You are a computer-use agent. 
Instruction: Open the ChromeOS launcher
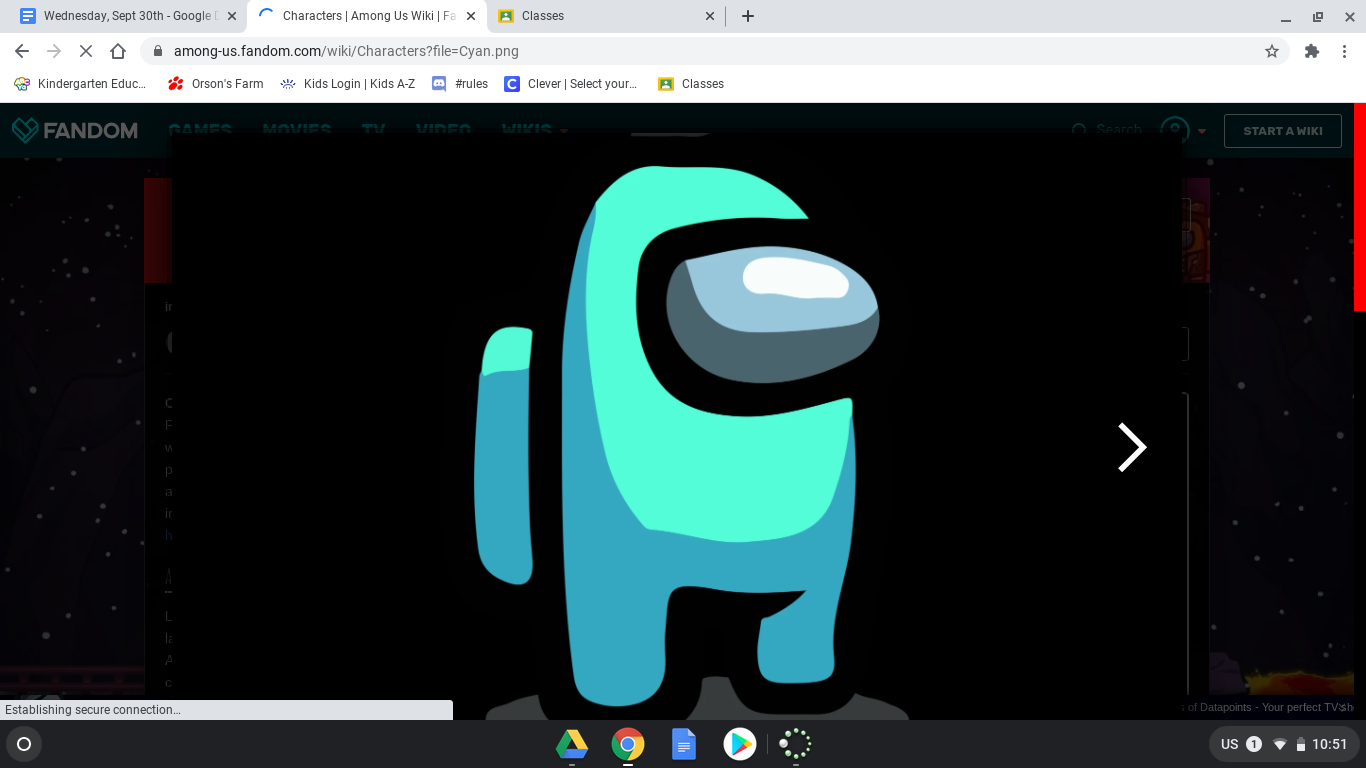pos(24,744)
